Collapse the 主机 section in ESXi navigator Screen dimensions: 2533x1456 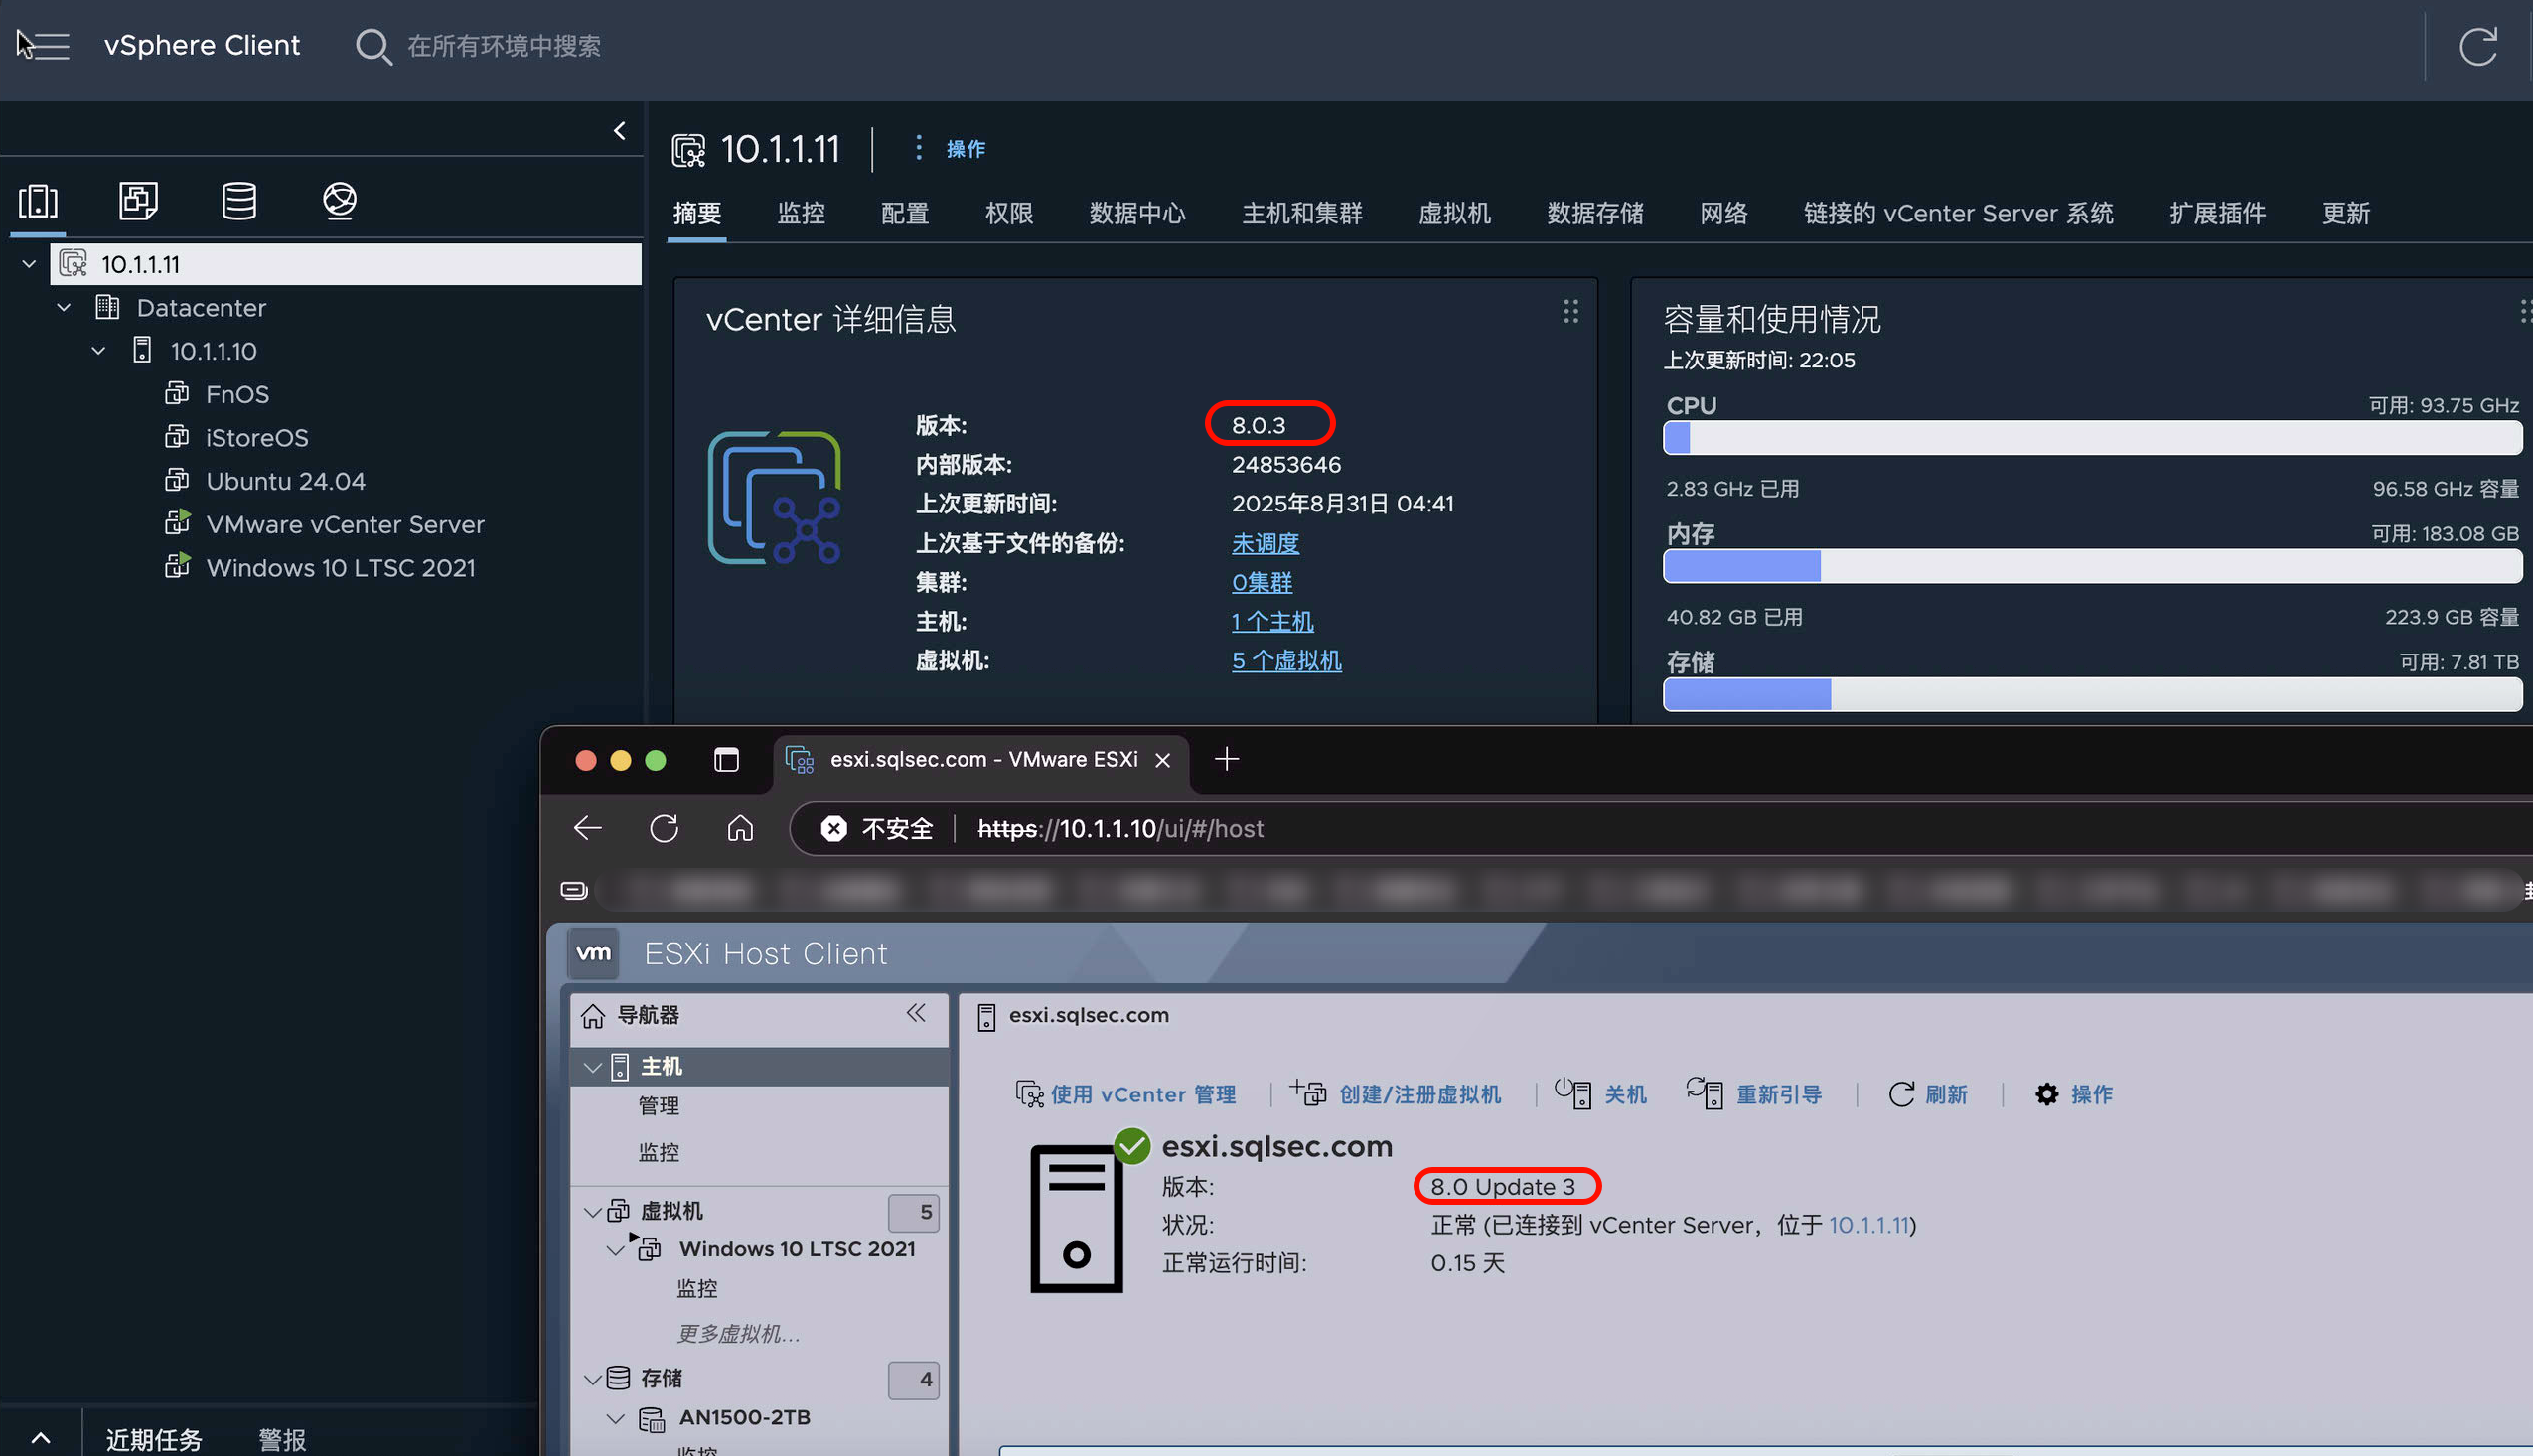[592, 1067]
